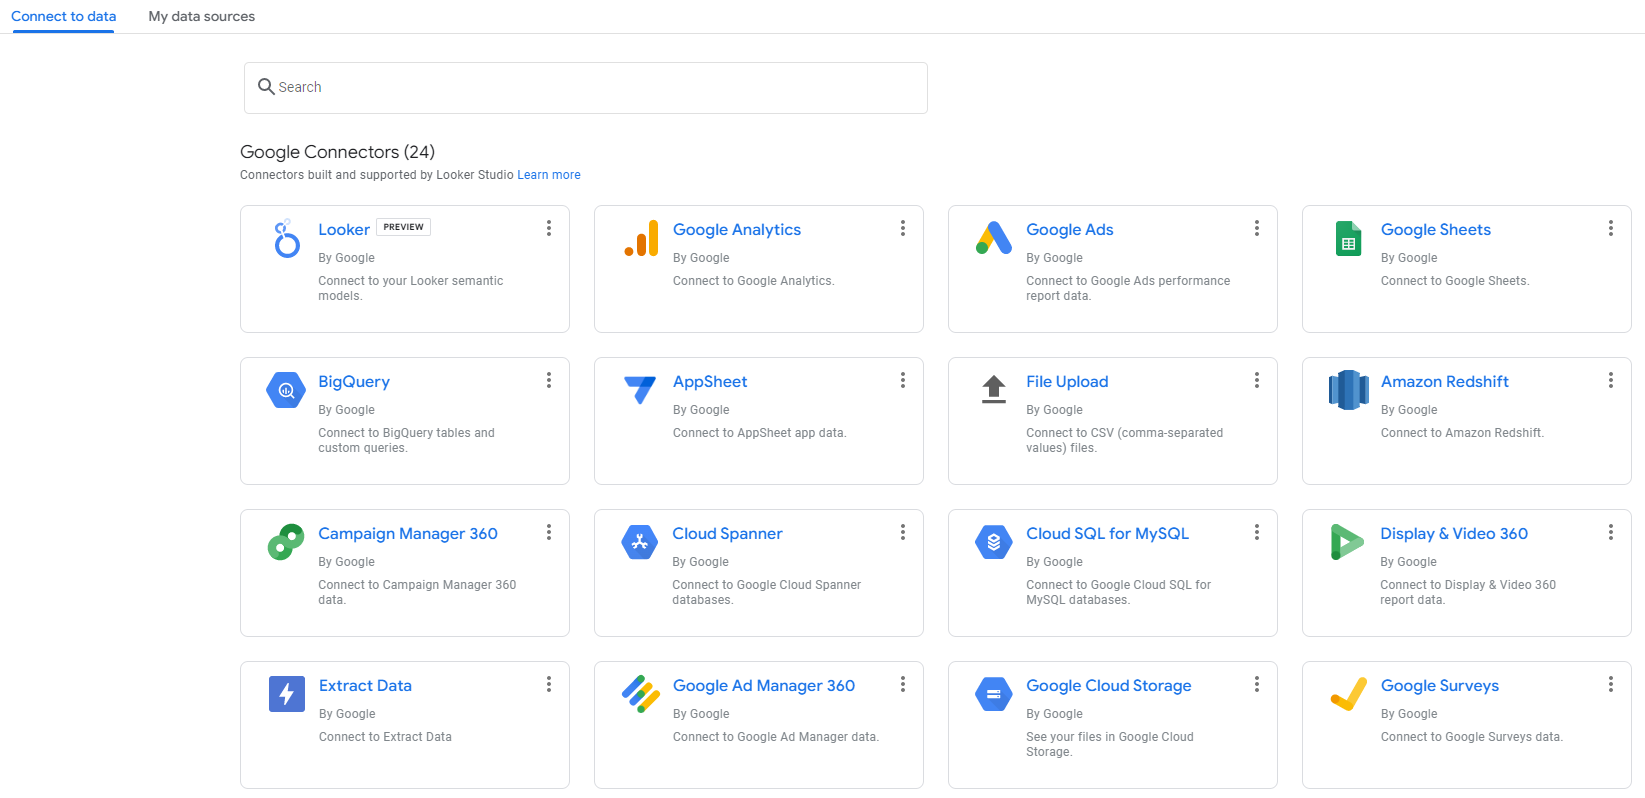Viewport: 1645px width, 798px height.
Task: Open the File Upload card options menu
Action: 1257,380
